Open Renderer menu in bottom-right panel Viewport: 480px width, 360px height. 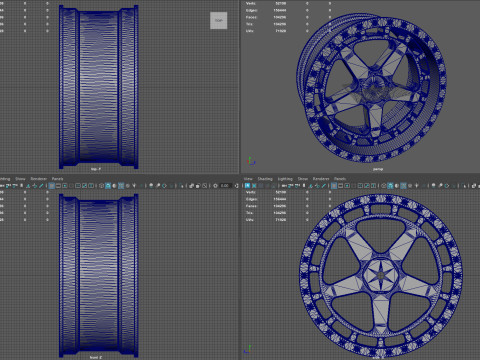[321, 179]
